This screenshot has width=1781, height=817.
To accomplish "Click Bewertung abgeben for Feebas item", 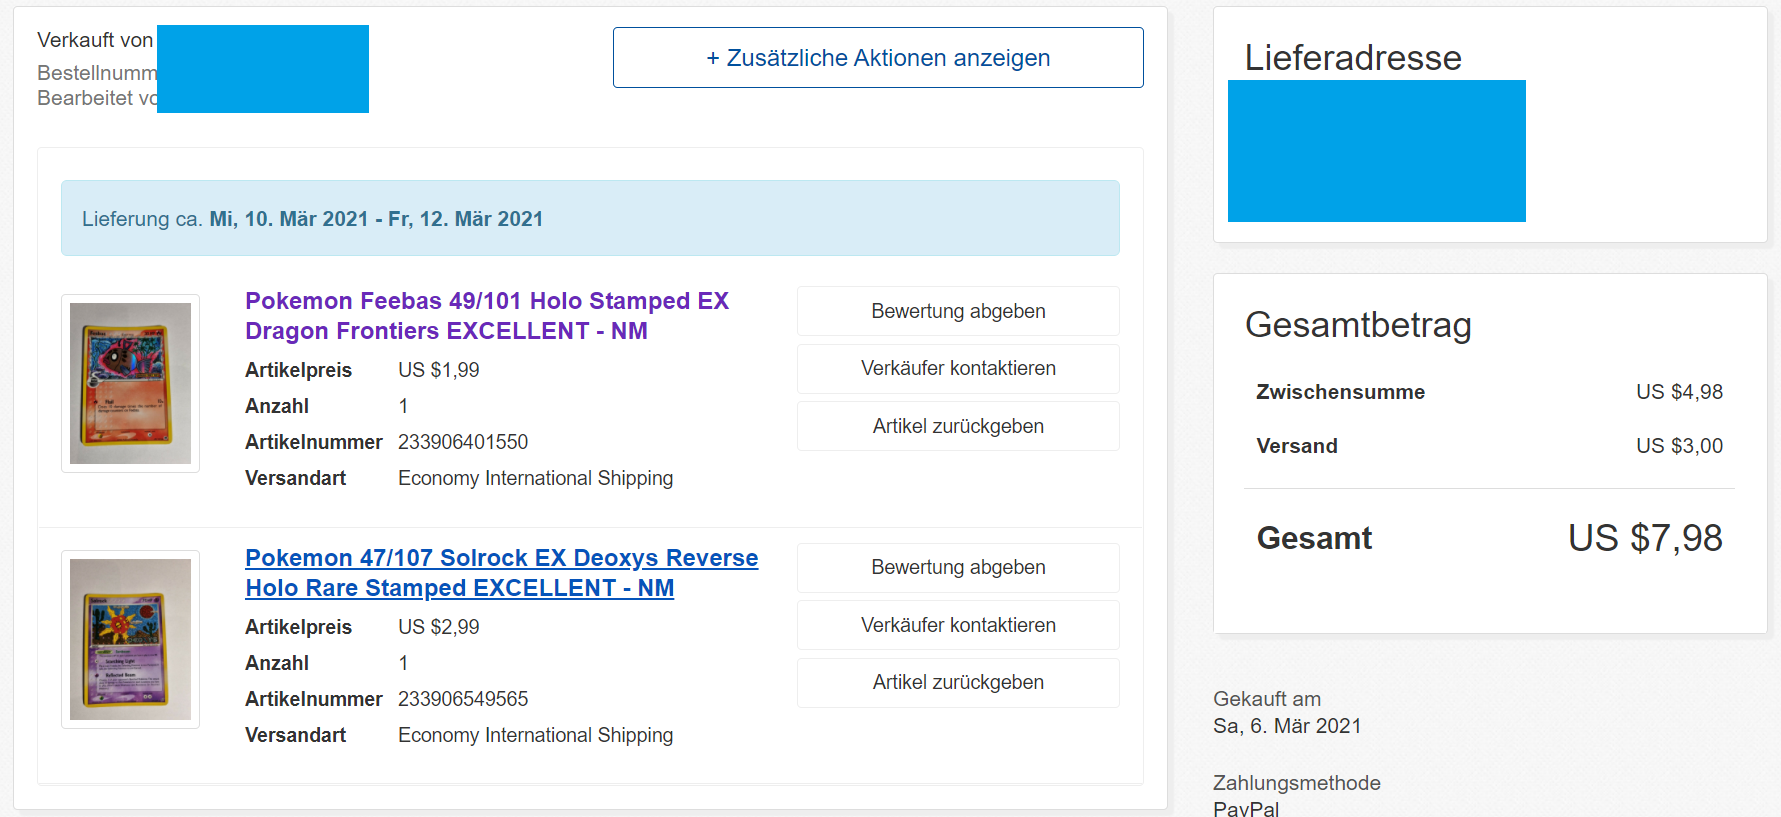I will (958, 311).
